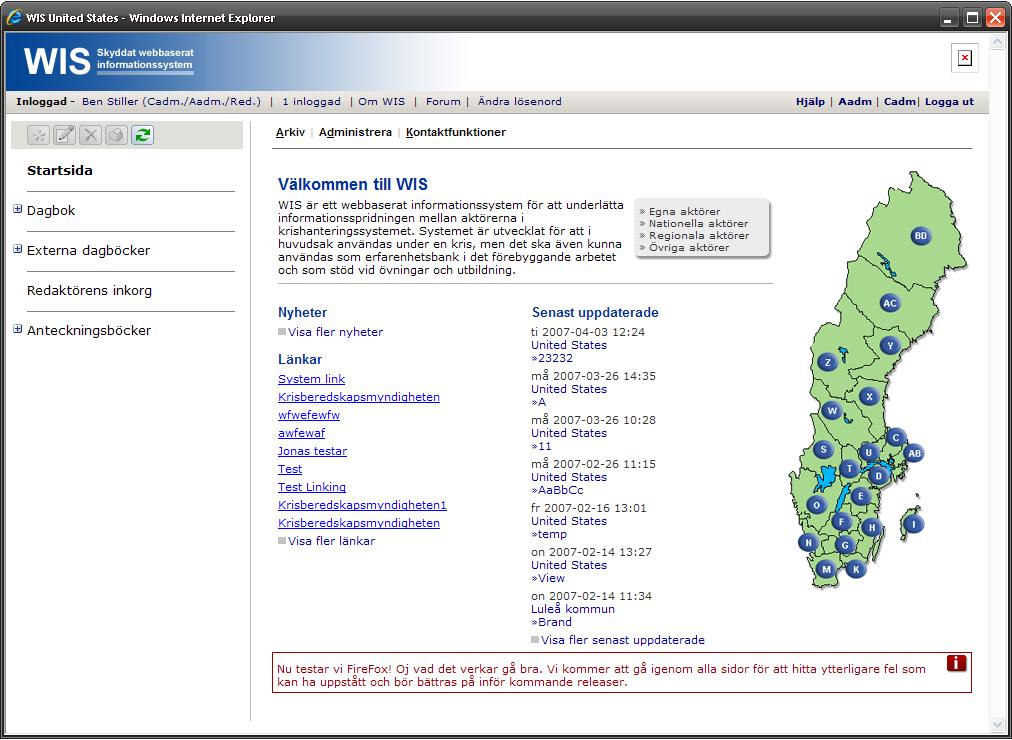The image size is (1012, 740).
Task: Open the Forum link in top bar
Action: coord(443,101)
